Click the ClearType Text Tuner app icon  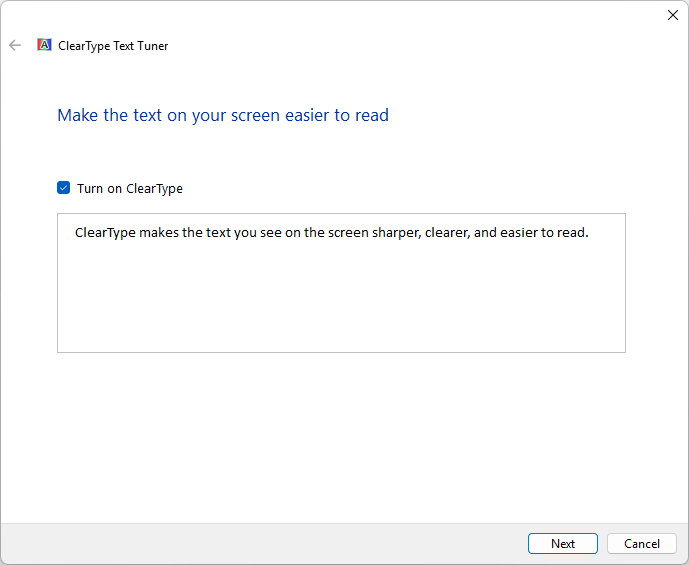pyautogui.click(x=44, y=45)
